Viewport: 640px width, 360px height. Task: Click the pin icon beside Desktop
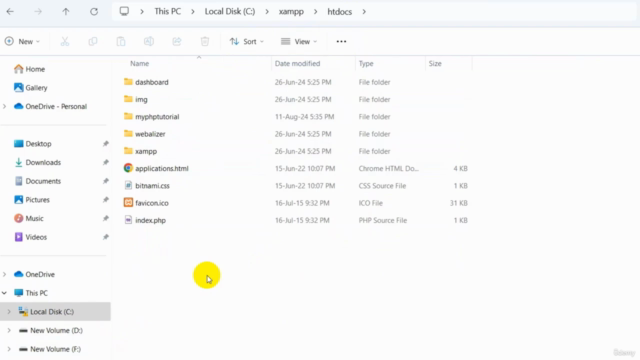coord(106,144)
